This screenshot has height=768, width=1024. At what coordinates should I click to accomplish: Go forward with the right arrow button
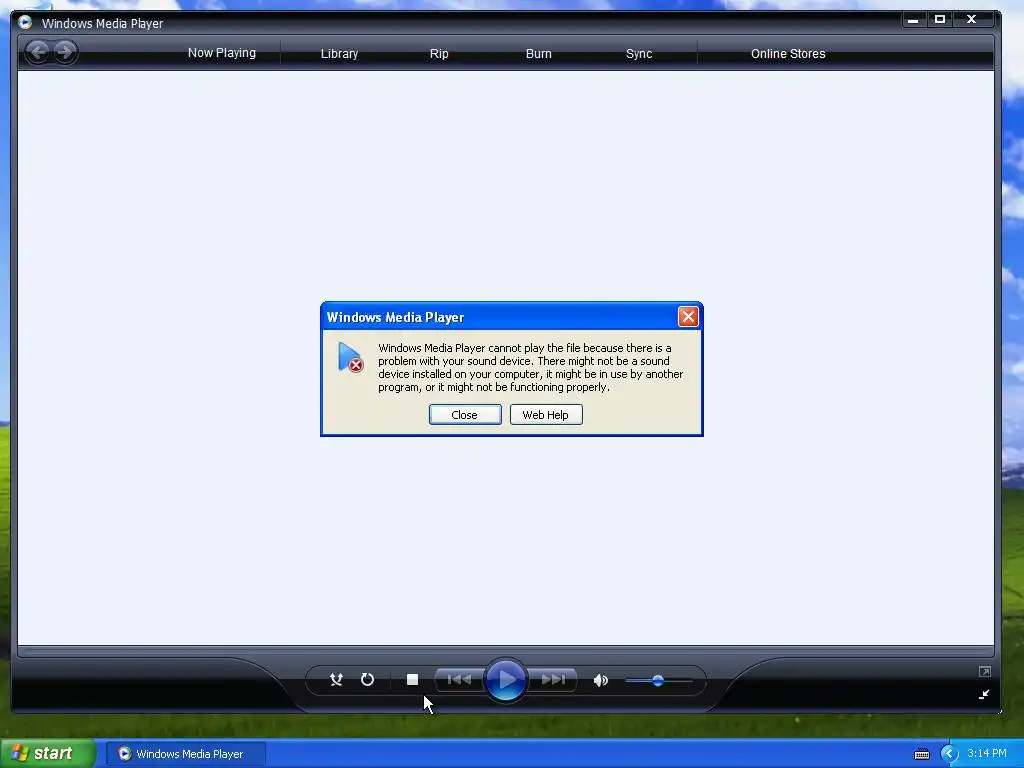(x=65, y=52)
